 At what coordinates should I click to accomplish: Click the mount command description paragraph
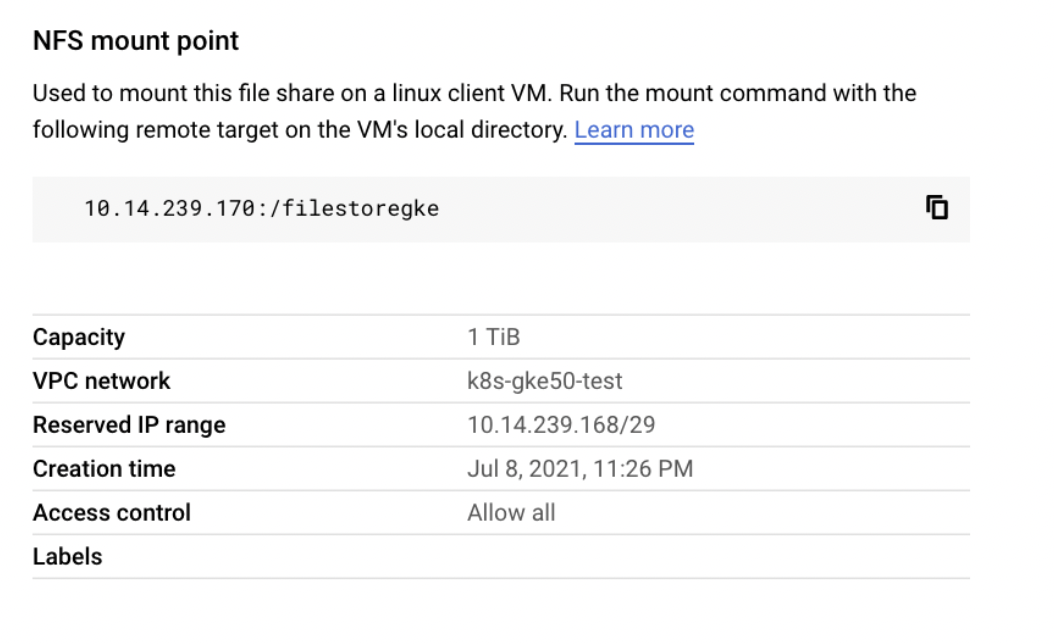tap(474, 112)
